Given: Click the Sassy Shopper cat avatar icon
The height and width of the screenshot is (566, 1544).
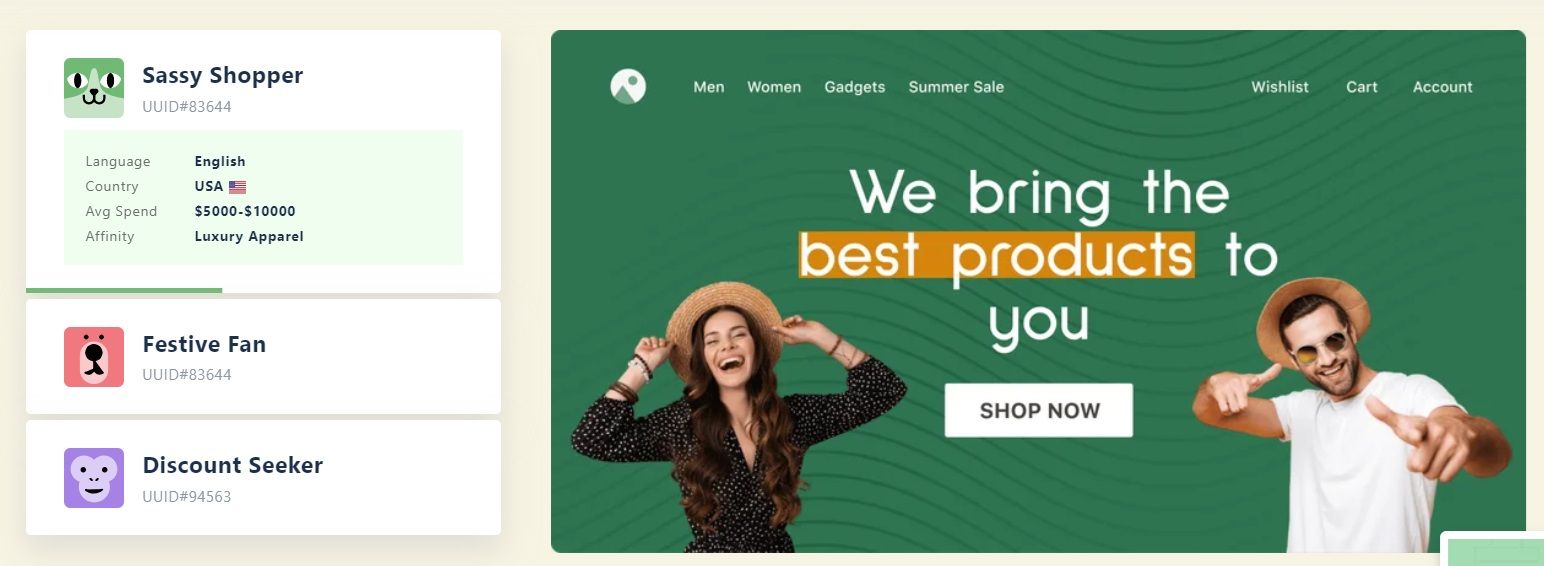Looking at the screenshot, I should [x=94, y=88].
